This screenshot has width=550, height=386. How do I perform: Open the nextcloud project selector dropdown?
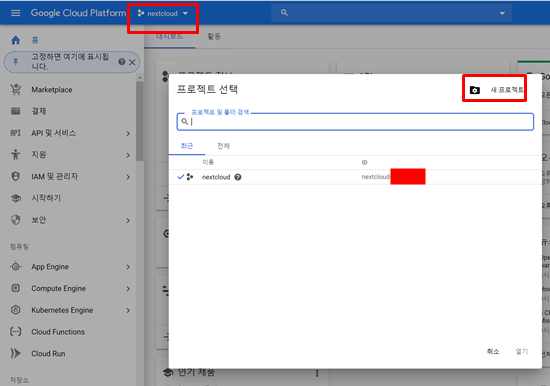point(163,13)
